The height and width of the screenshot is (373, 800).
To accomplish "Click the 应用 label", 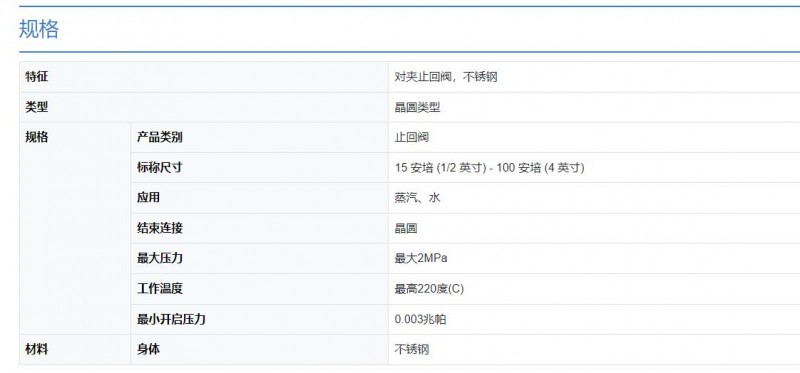I will click(148, 197).
